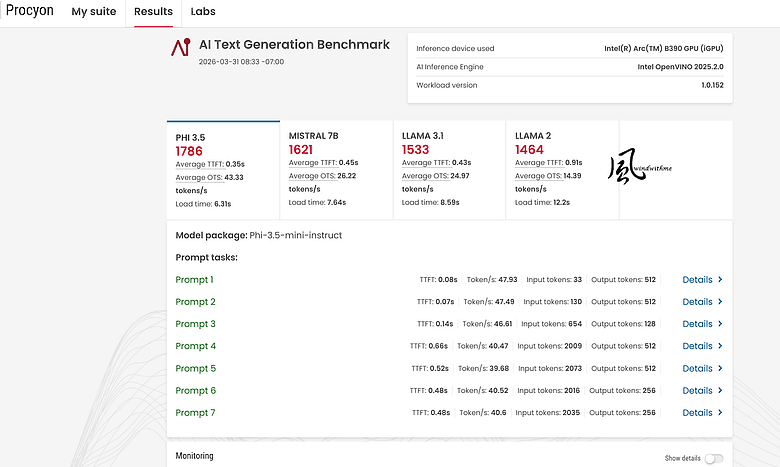Click the chevron arrow beside Prompt 3 Details

pyautogui.click(x=720, y=324)
